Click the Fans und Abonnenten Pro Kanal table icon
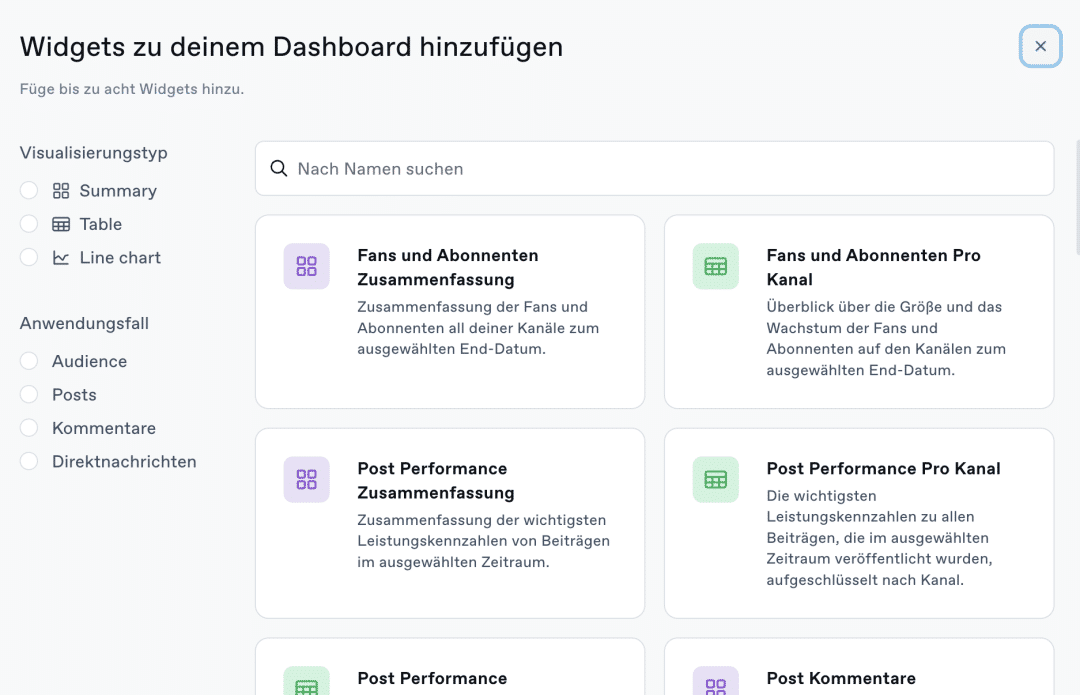This screenshot has height=695, width=1080. click(x=715, y=266)
